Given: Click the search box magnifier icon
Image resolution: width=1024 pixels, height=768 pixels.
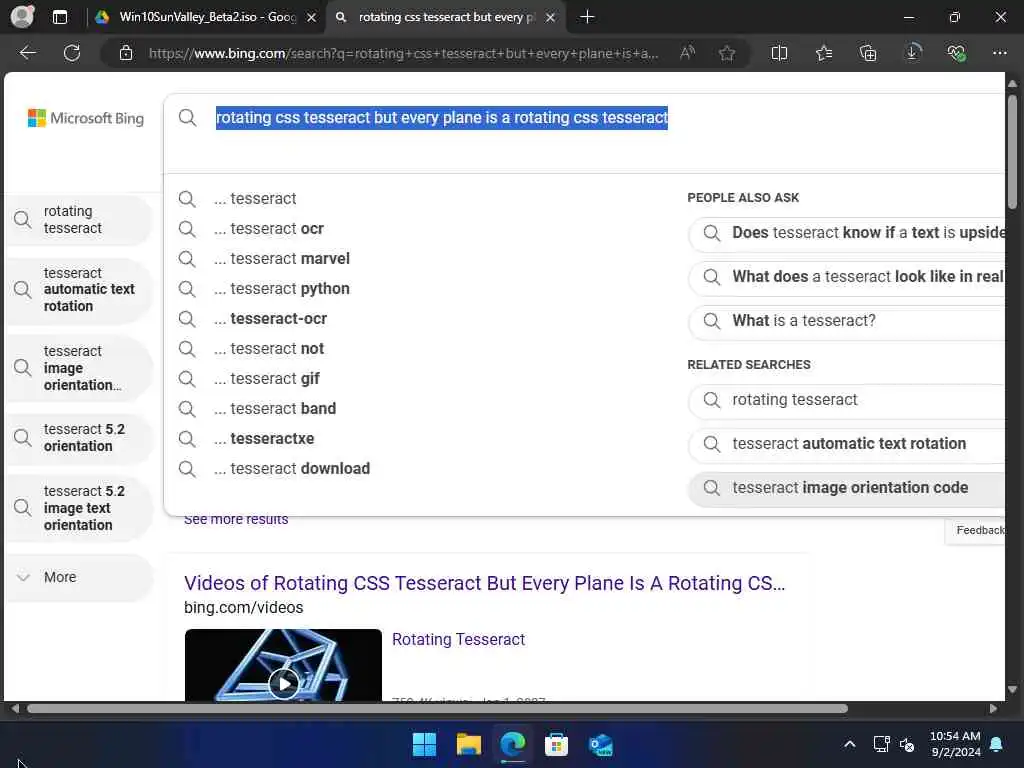Looking at the screenshot, I should click(x=187, y=118).
